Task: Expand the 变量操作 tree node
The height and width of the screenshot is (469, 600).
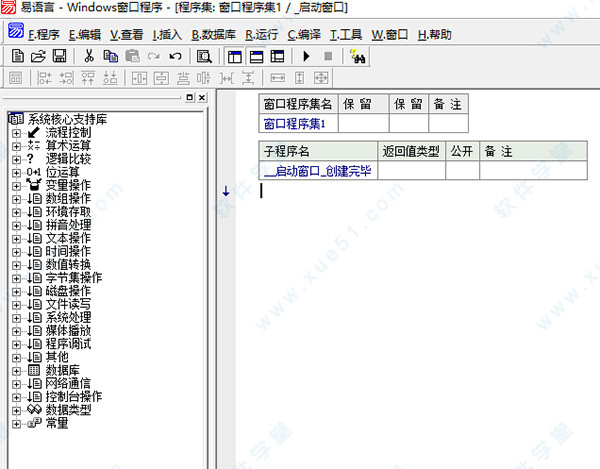Action: (x=16, y=186)
